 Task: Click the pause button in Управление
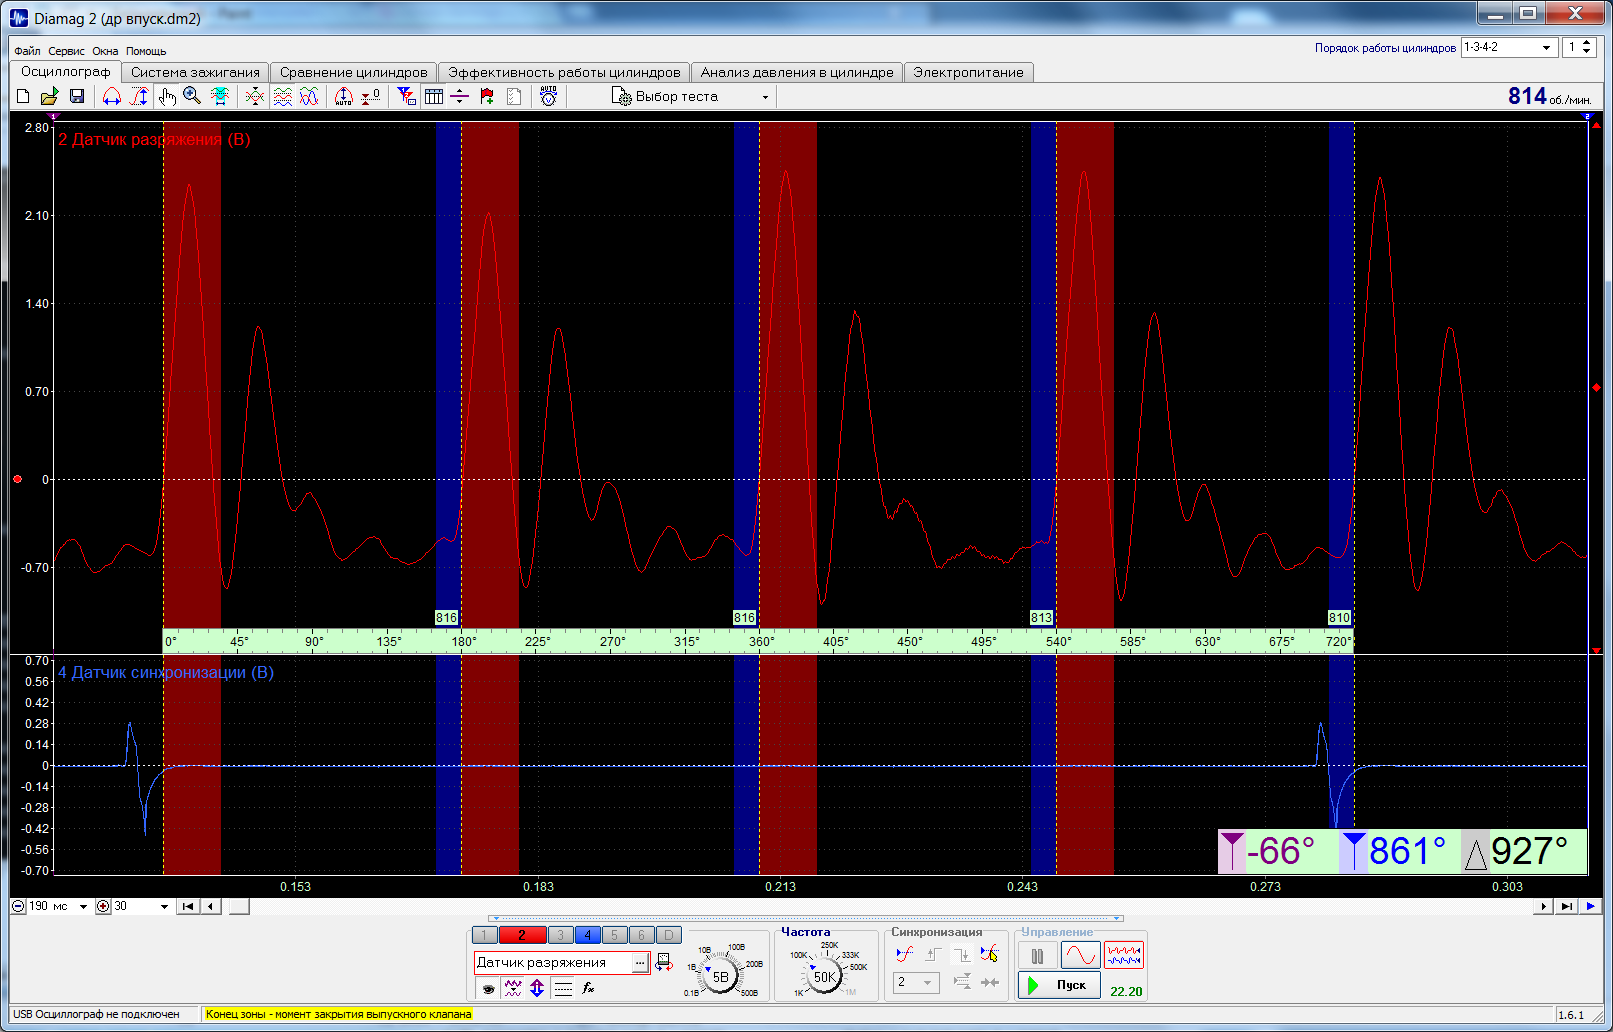click(x=1038, y=956)
